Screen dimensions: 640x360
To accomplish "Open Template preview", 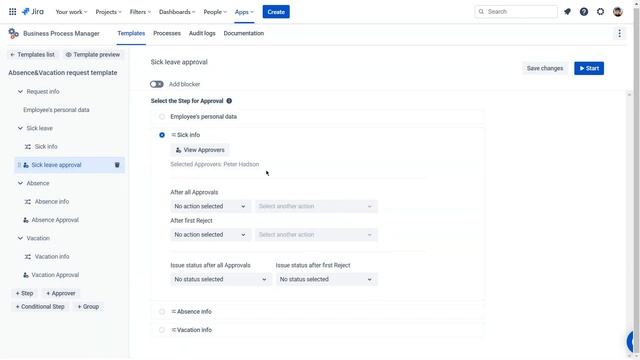I will [93, 55].
